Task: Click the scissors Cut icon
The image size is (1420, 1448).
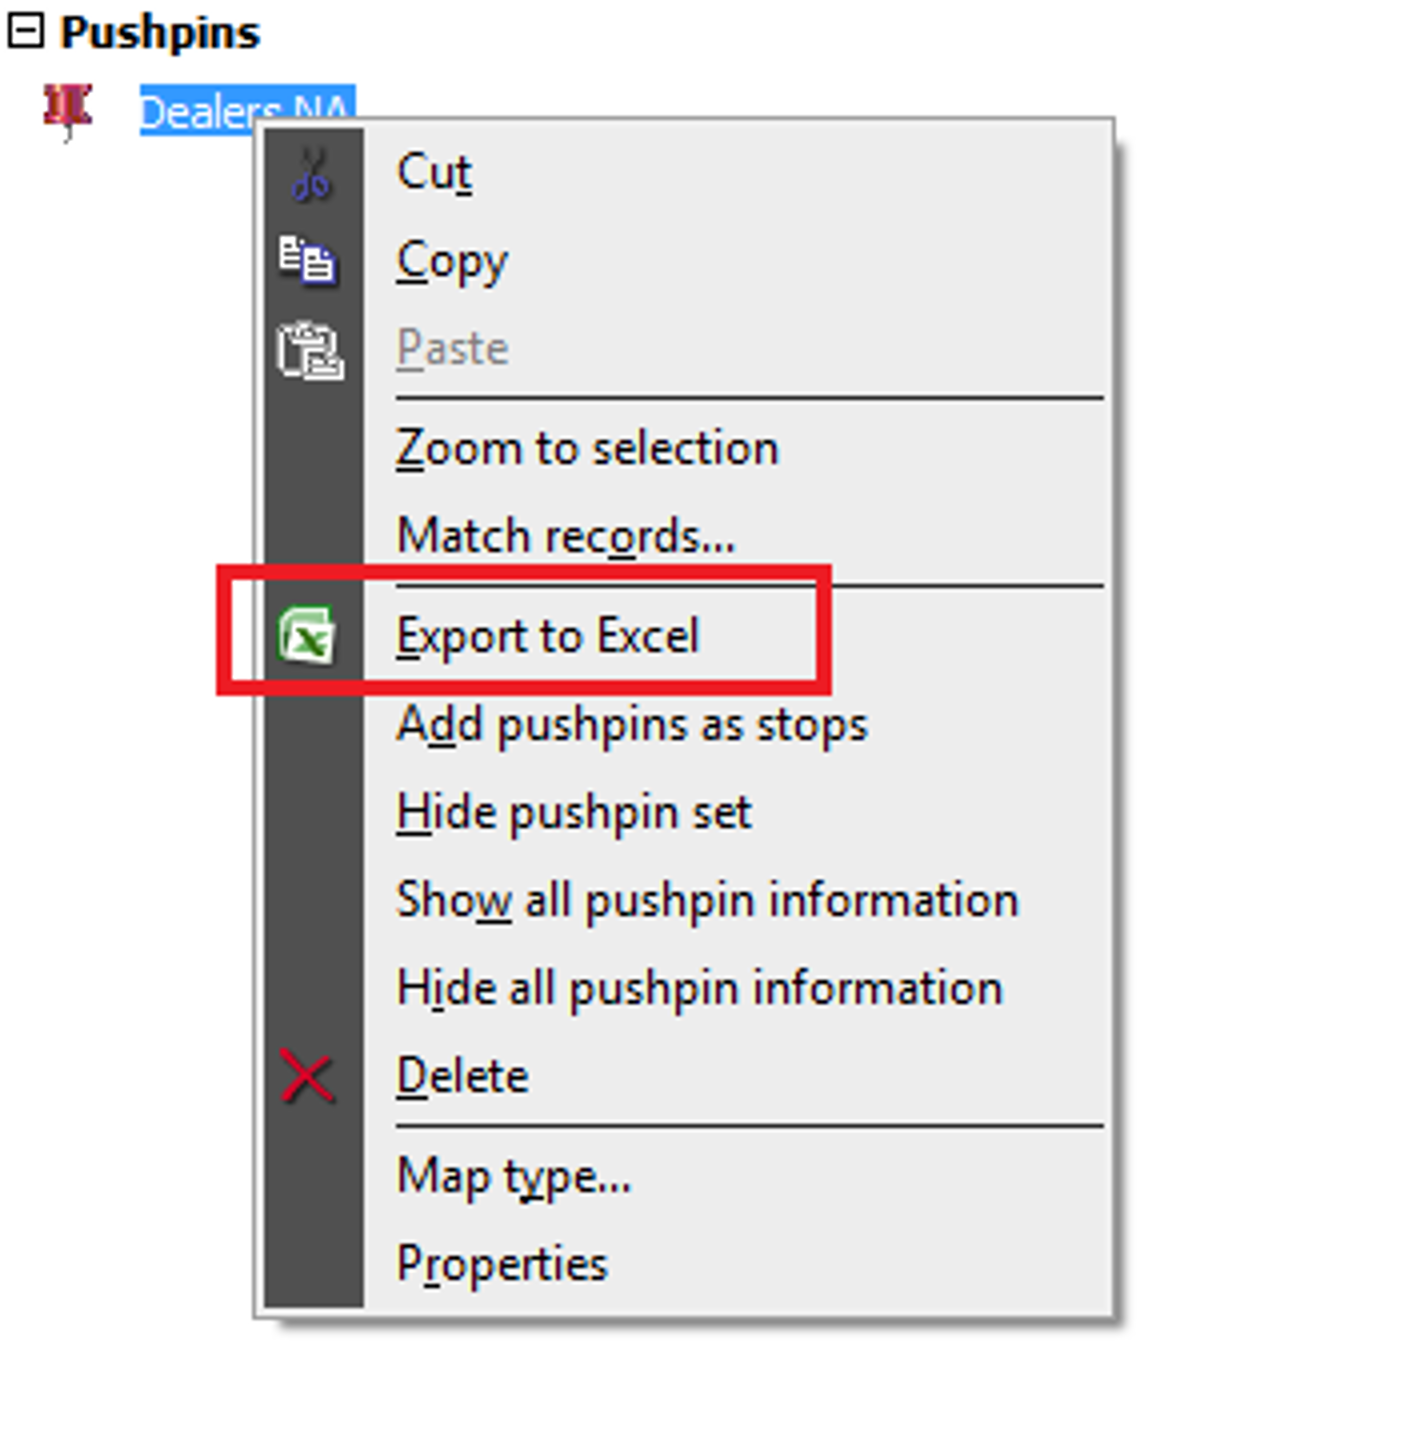Action: click(312, 174)
